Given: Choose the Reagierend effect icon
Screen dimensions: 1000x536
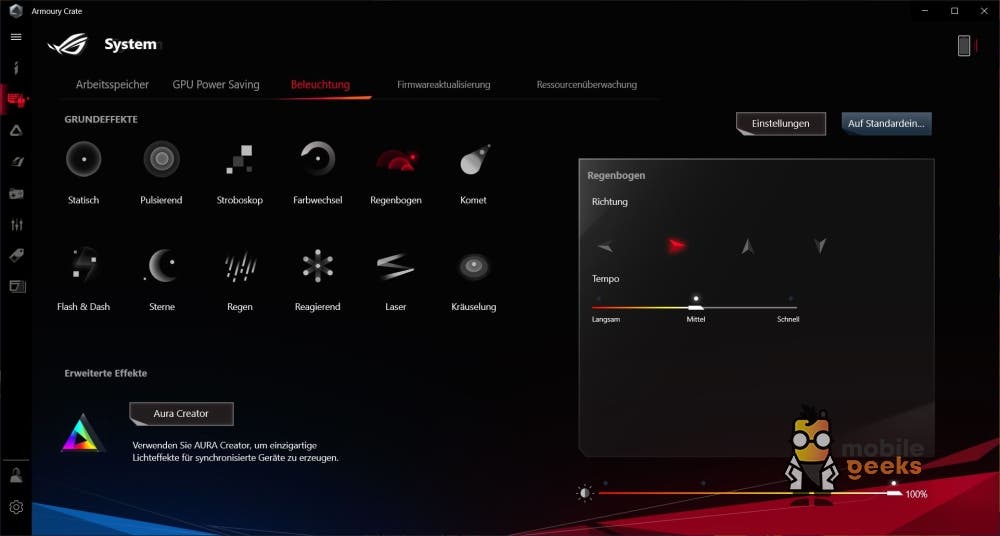Looking at the screenshot, I should 318,265.
